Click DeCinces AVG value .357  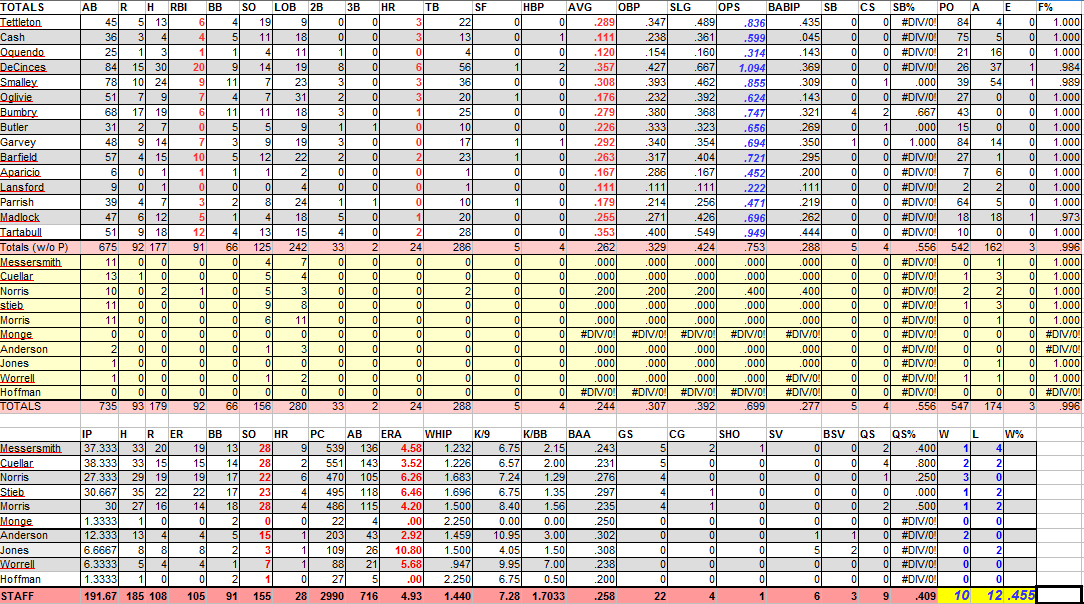coord(591,67)
